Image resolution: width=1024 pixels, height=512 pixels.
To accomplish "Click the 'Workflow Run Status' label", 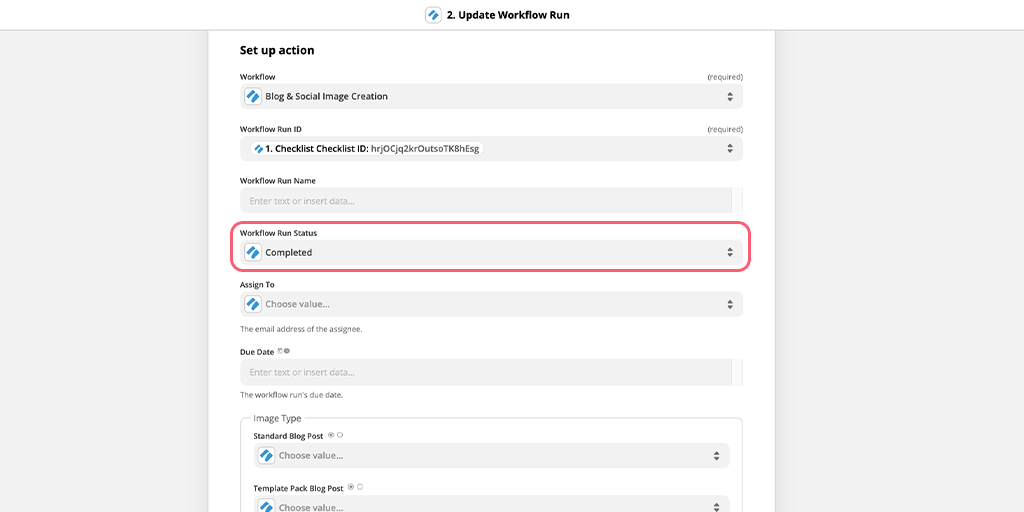I will (278, 232).
